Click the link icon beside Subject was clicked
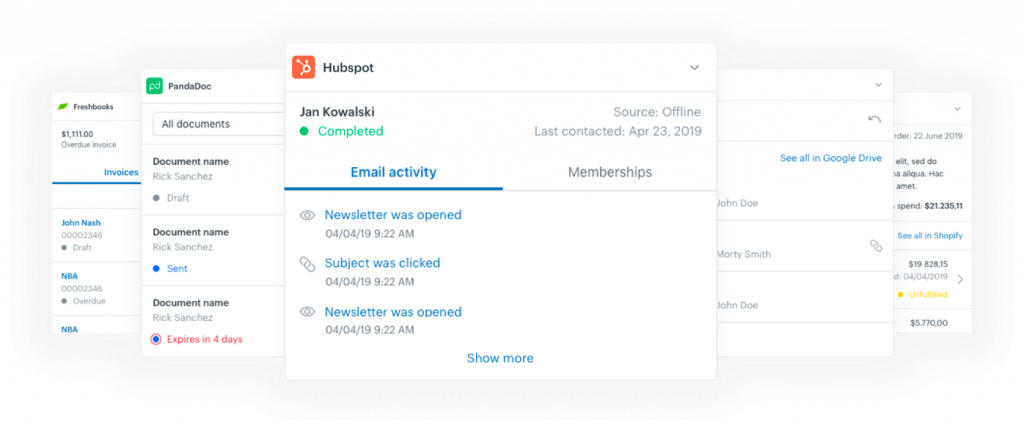Image resolution: width=1024 pixels, height=431 pixels. click(307, 264)
